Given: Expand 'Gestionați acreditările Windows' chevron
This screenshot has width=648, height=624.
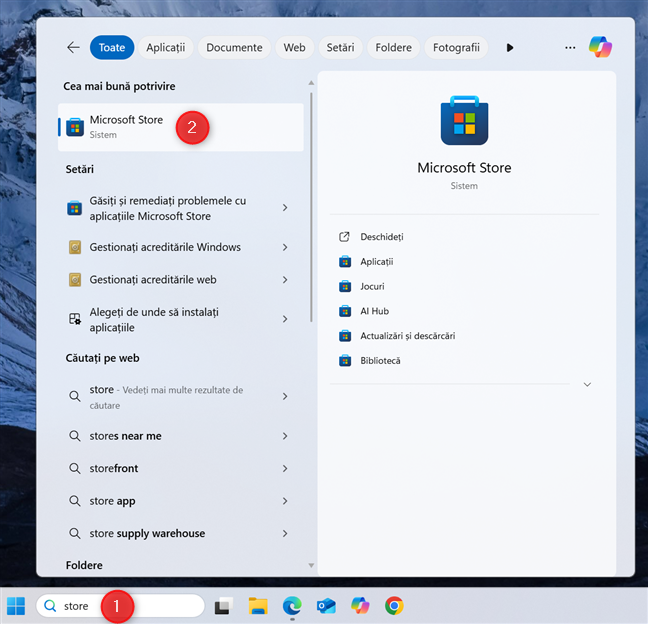Looking at the screenshot, I should (x=285, y=247).
